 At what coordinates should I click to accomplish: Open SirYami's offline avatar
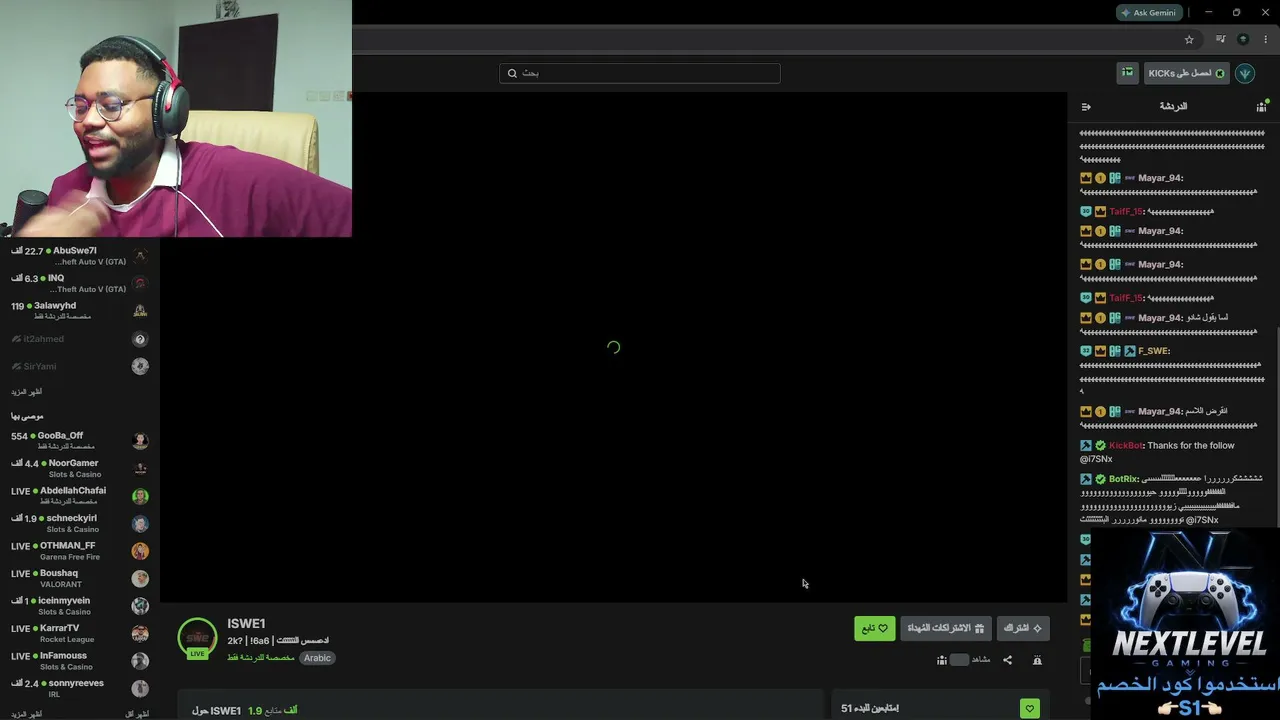140,366
